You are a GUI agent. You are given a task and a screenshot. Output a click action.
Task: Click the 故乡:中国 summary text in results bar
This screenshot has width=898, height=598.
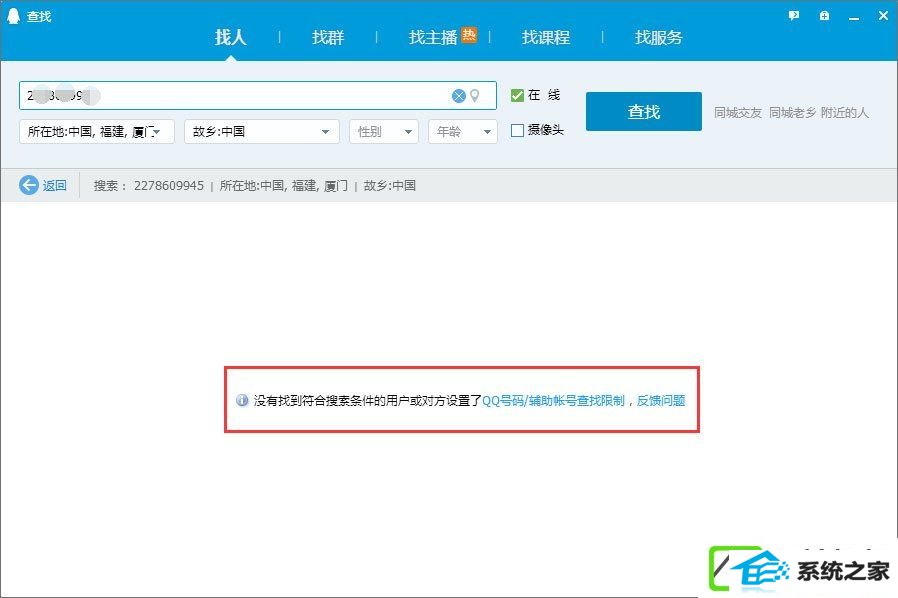tap(389, 186)
